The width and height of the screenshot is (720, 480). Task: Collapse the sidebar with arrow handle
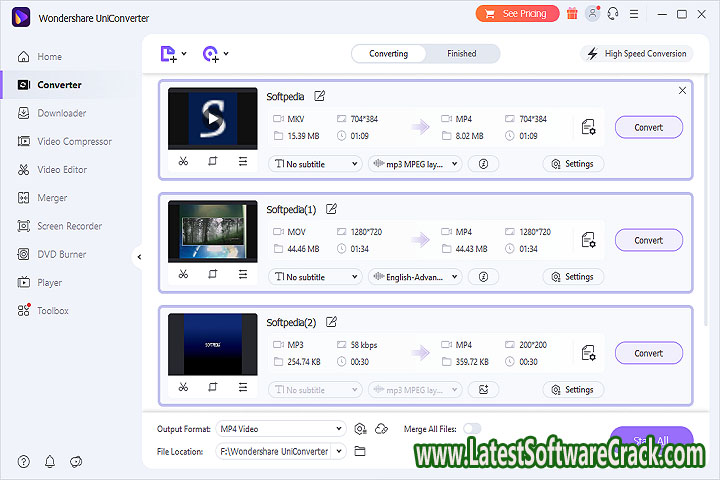pos(139,257)
